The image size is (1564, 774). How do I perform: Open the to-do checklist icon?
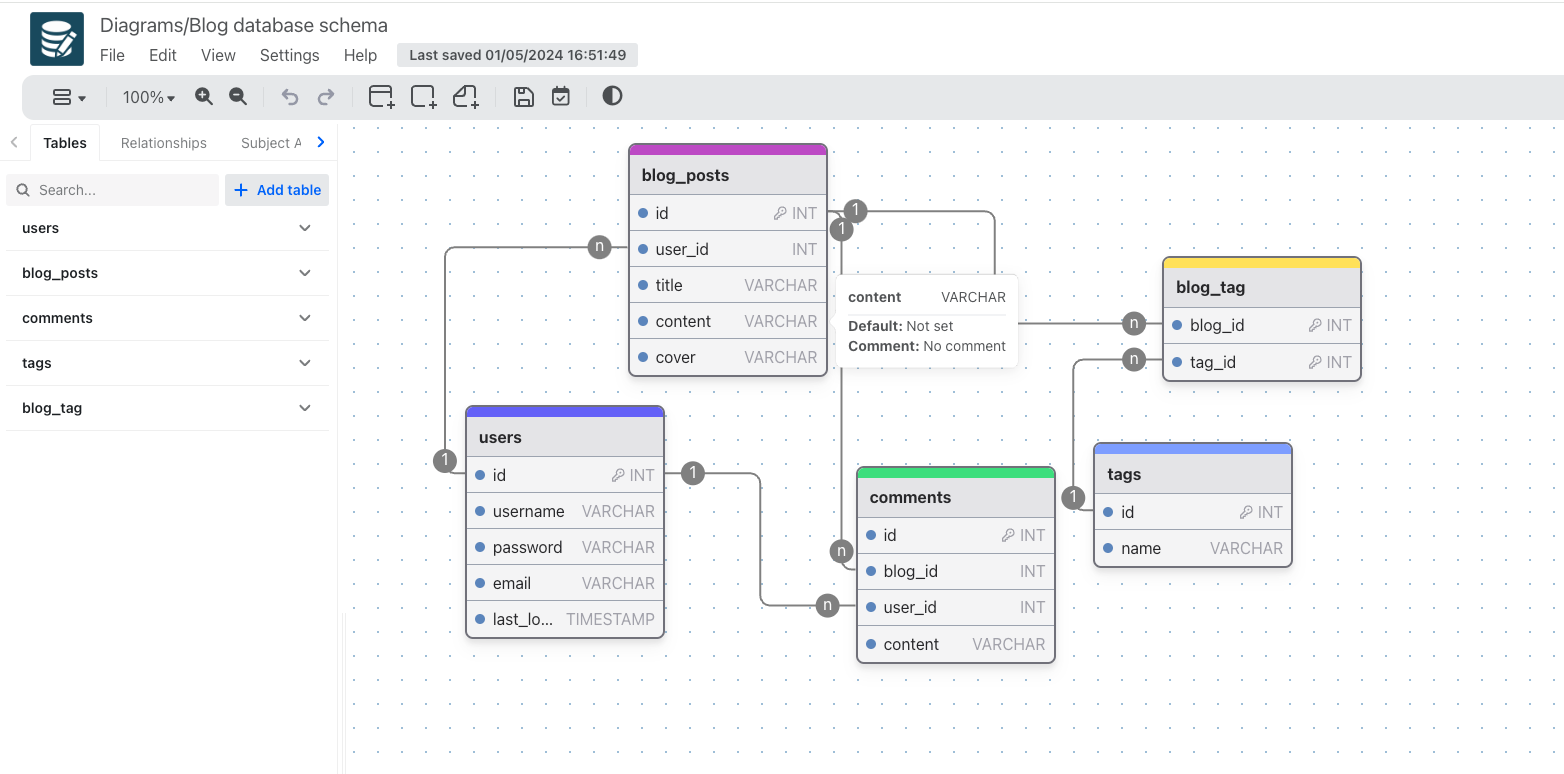point(560,96)
